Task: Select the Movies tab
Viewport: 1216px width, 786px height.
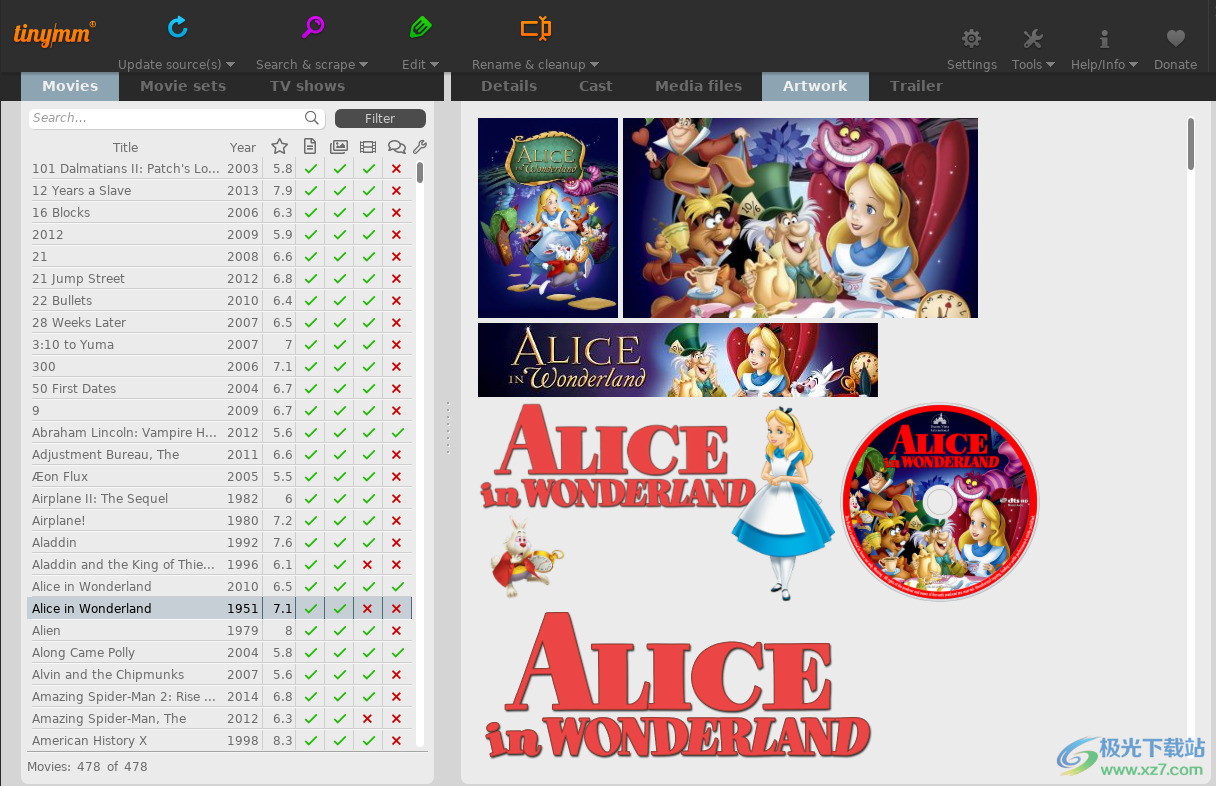Action: 70,86
